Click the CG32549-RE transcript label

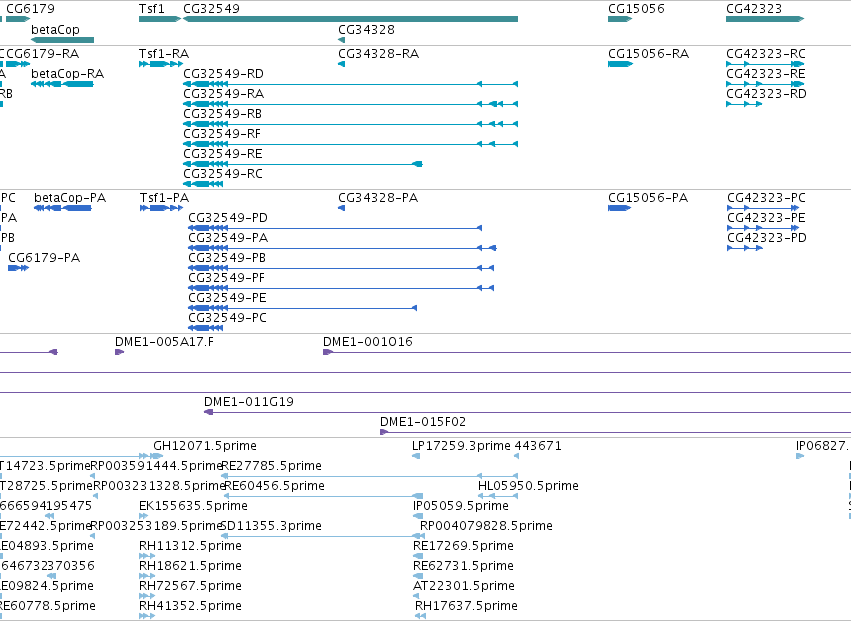click(x=223, y=154)
